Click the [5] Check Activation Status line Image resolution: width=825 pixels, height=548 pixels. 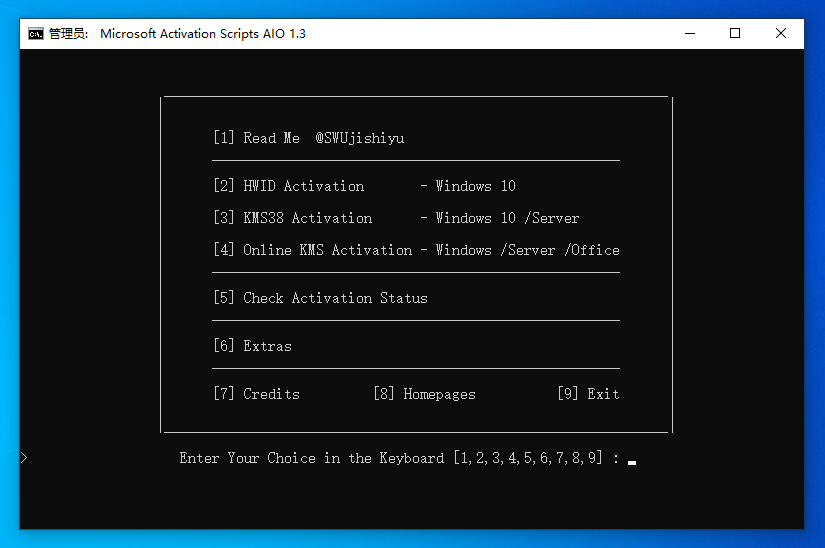pyautogui.click(x=320, y=298)
